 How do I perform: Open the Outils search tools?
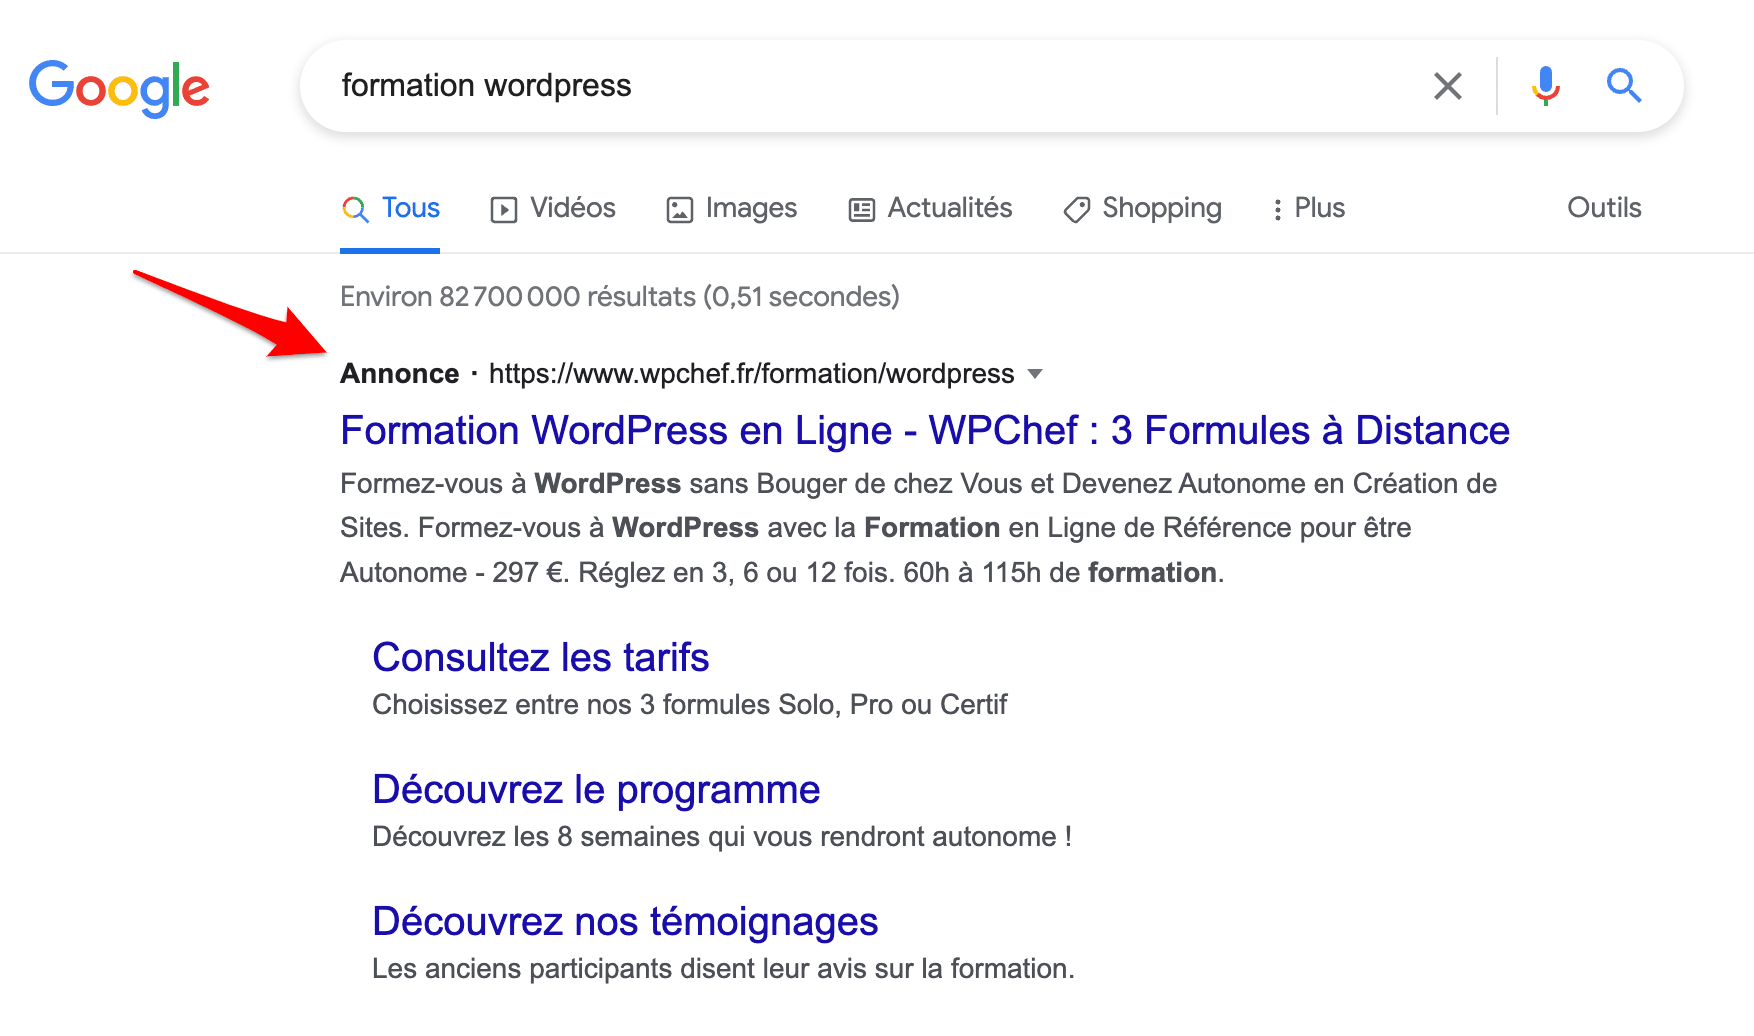click(1604, 208)
